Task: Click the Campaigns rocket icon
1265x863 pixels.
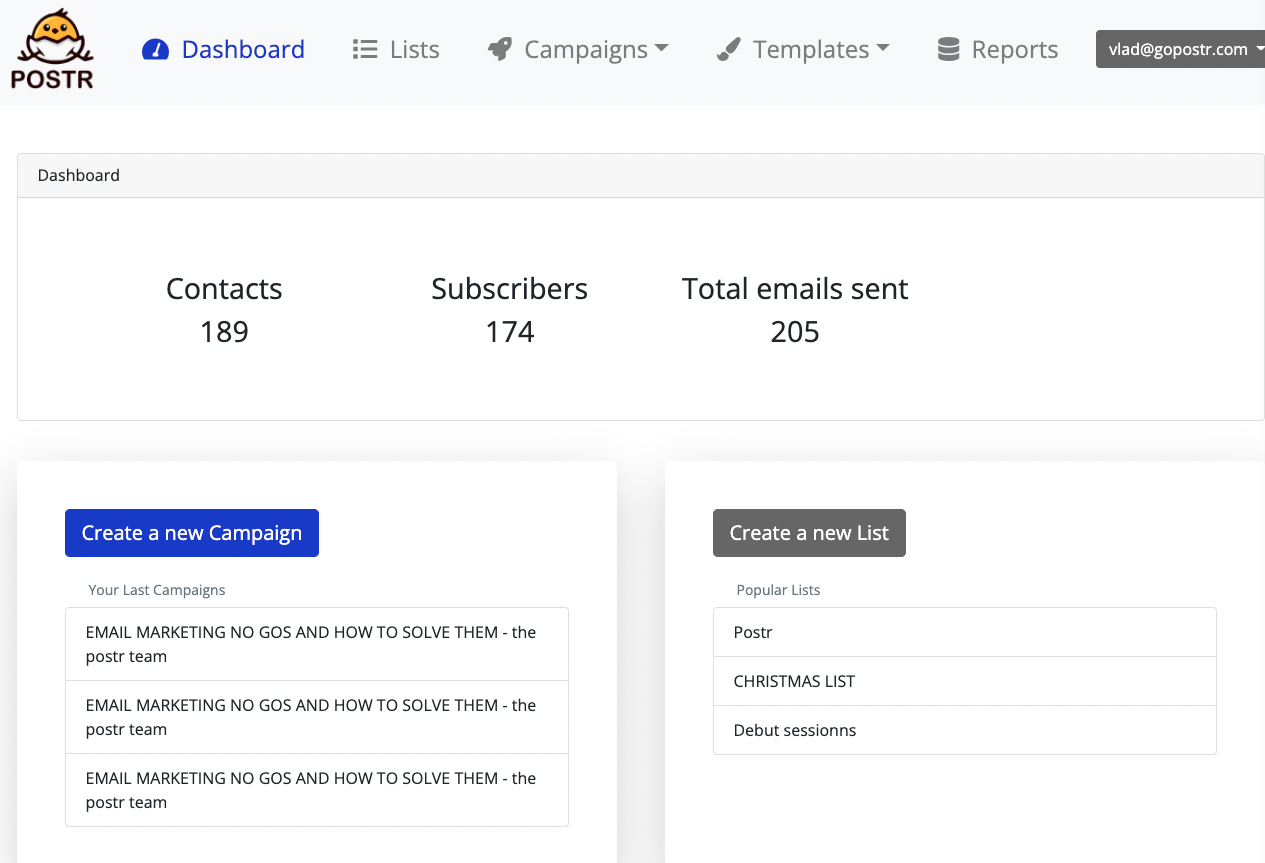Action: point(499,48)
